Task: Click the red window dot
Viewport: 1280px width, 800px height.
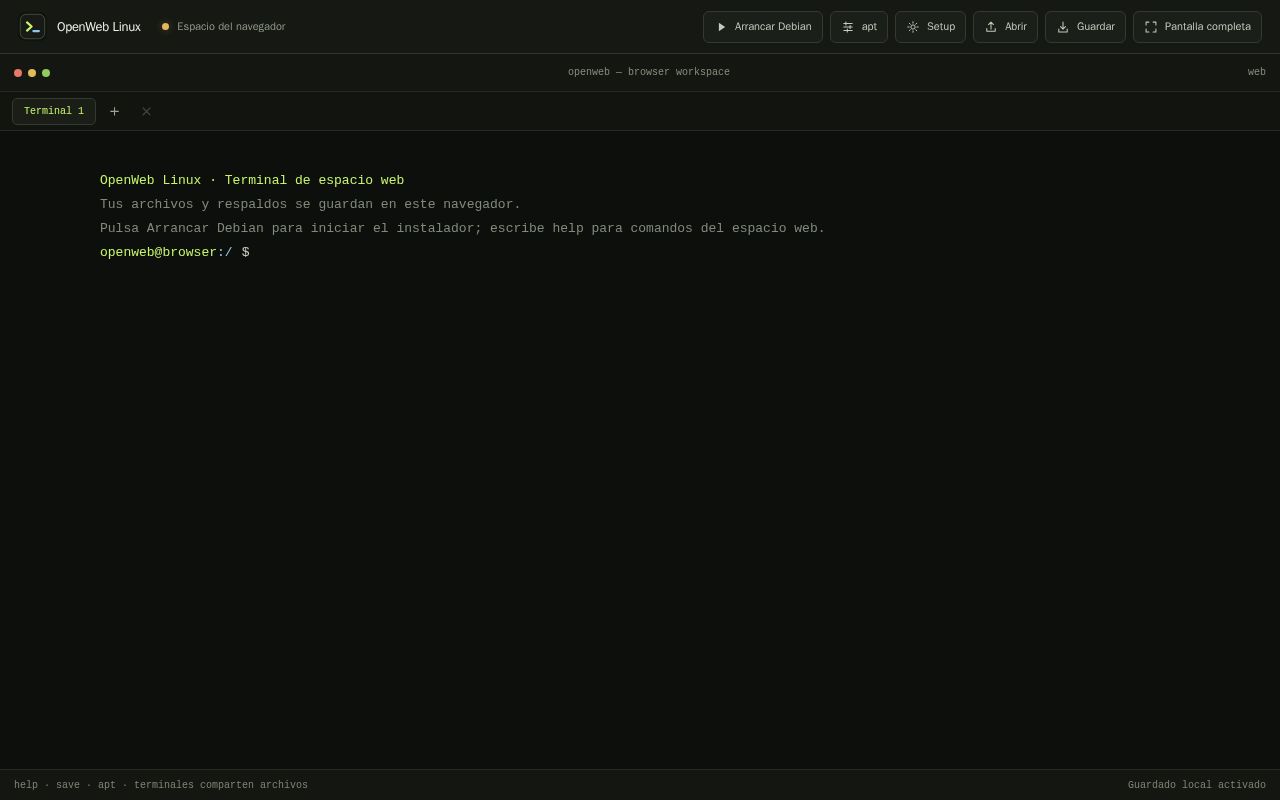Action: pos(18,73)
